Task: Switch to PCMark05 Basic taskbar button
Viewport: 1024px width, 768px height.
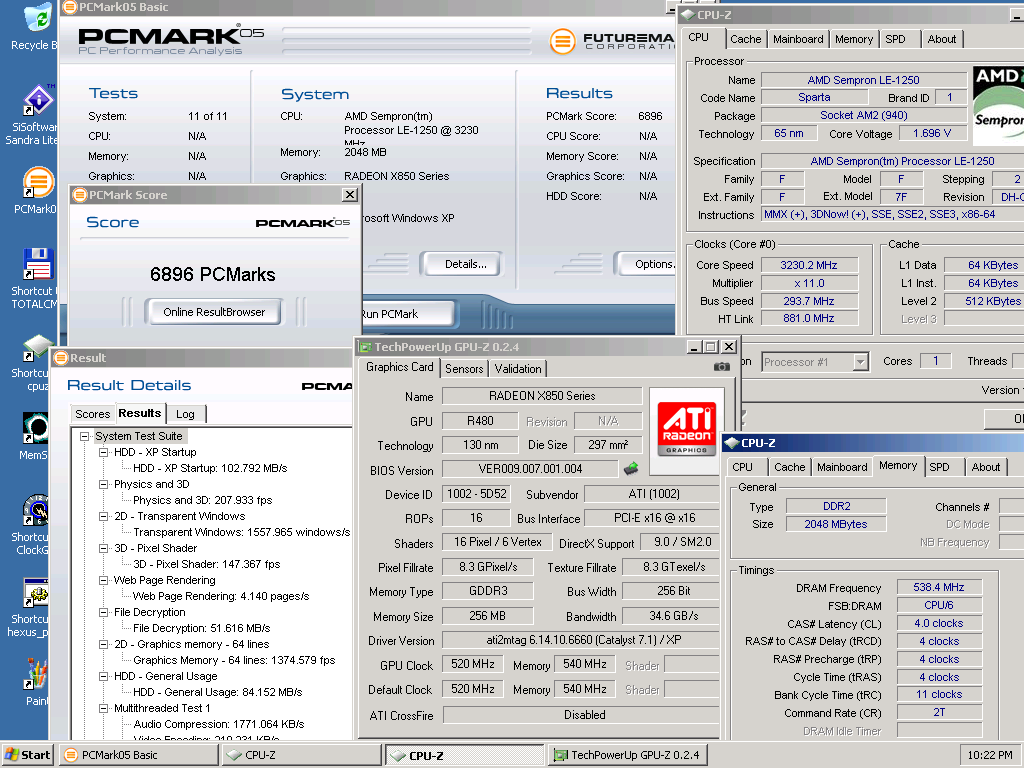Action: [x=138, y=755]
